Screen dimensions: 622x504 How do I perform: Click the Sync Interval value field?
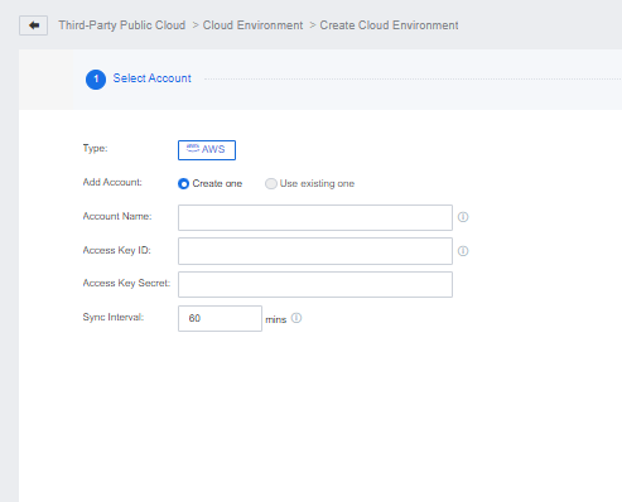pos(220,318)
